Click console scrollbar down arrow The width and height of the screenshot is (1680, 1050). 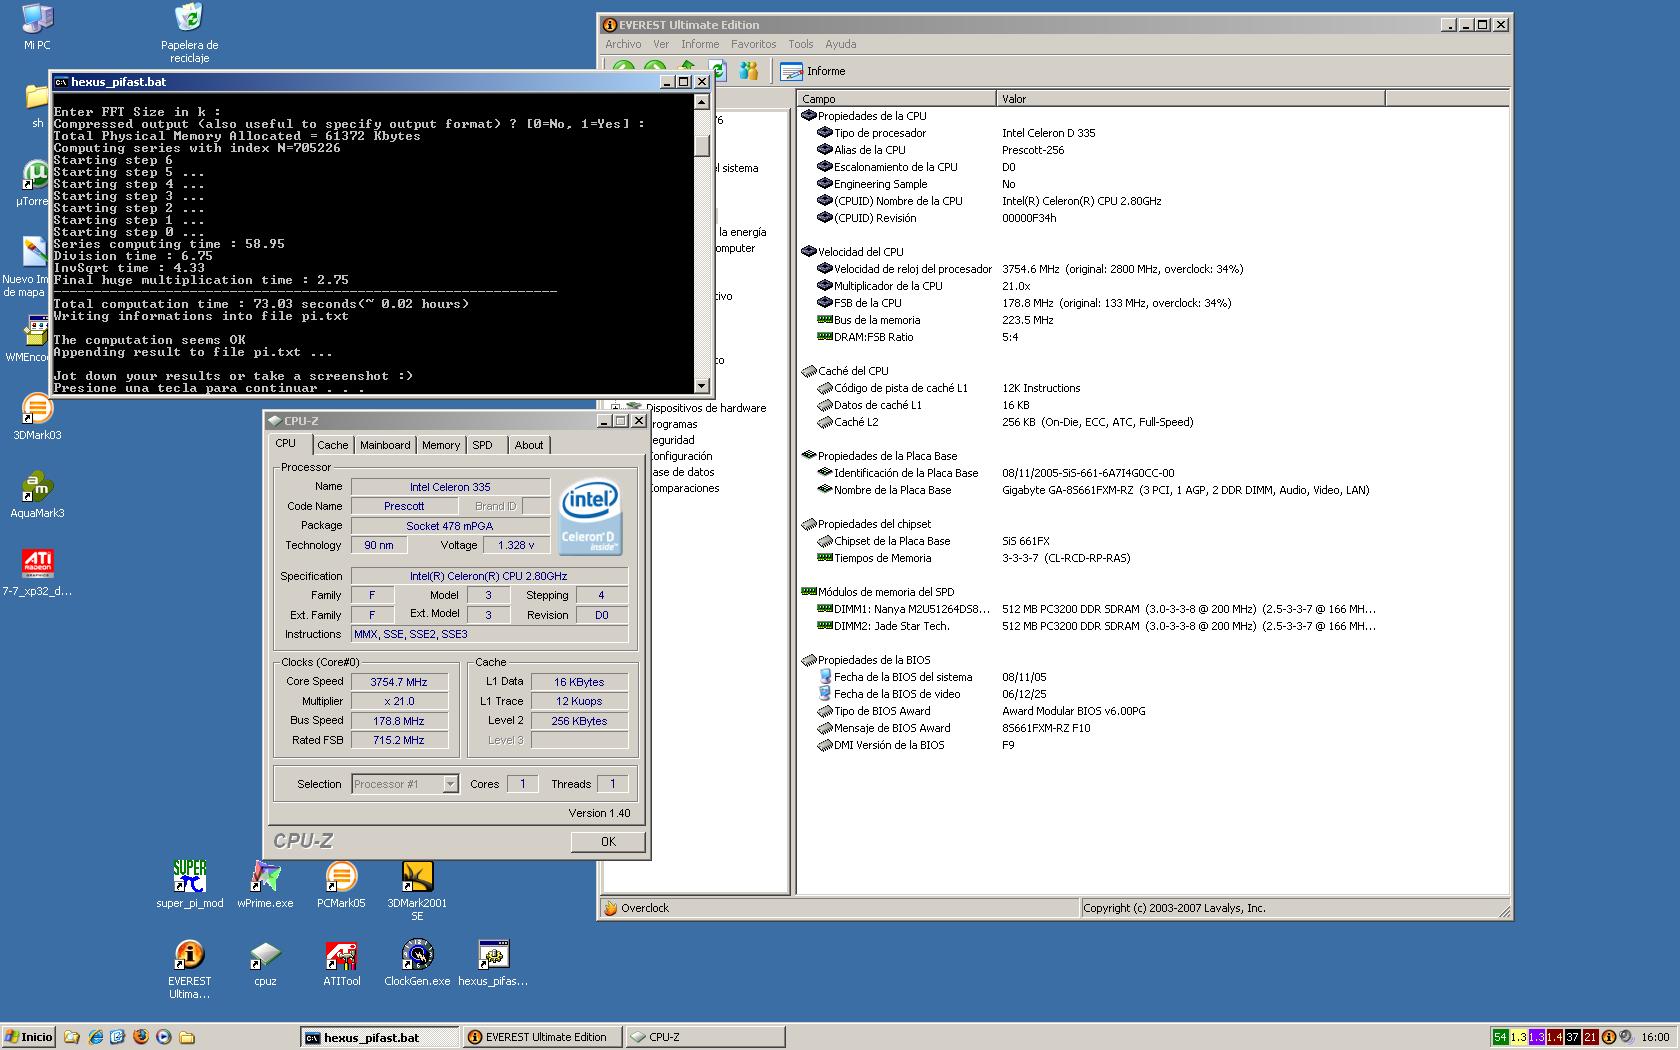click(702, 386)
